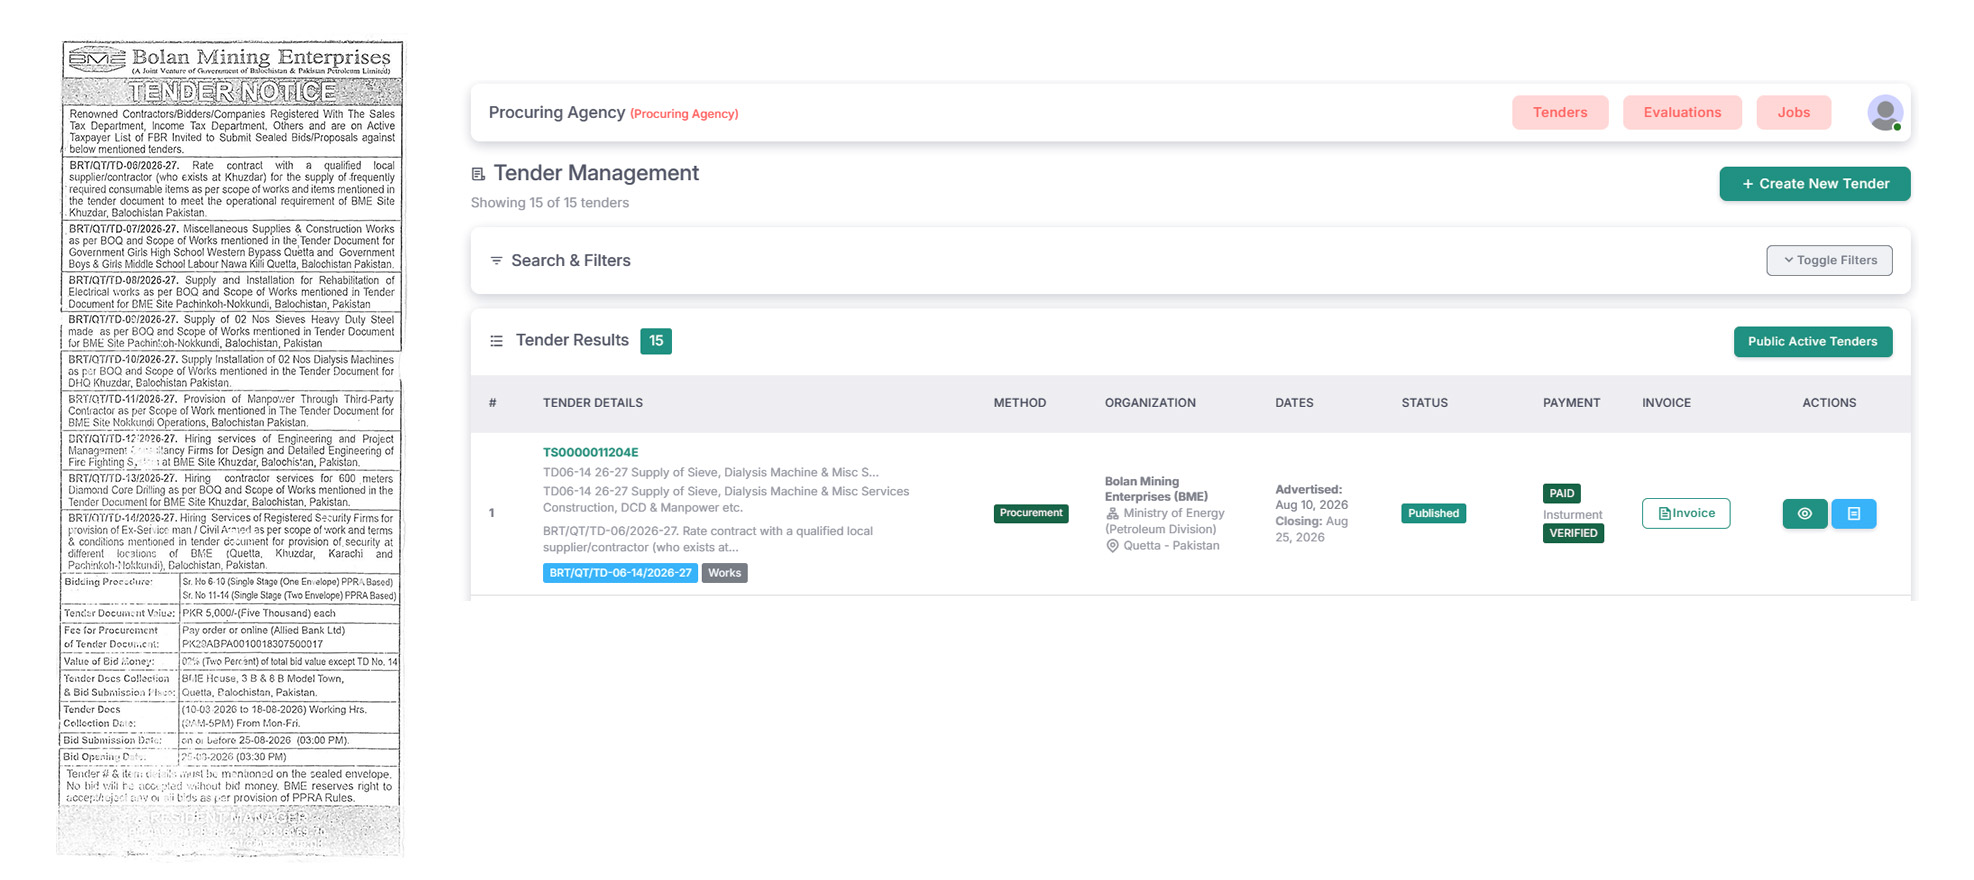The height and width of the screenshot is (880, 1974).
Task: Click the 'Advertised:' date label
Action: click(1308, 490)
